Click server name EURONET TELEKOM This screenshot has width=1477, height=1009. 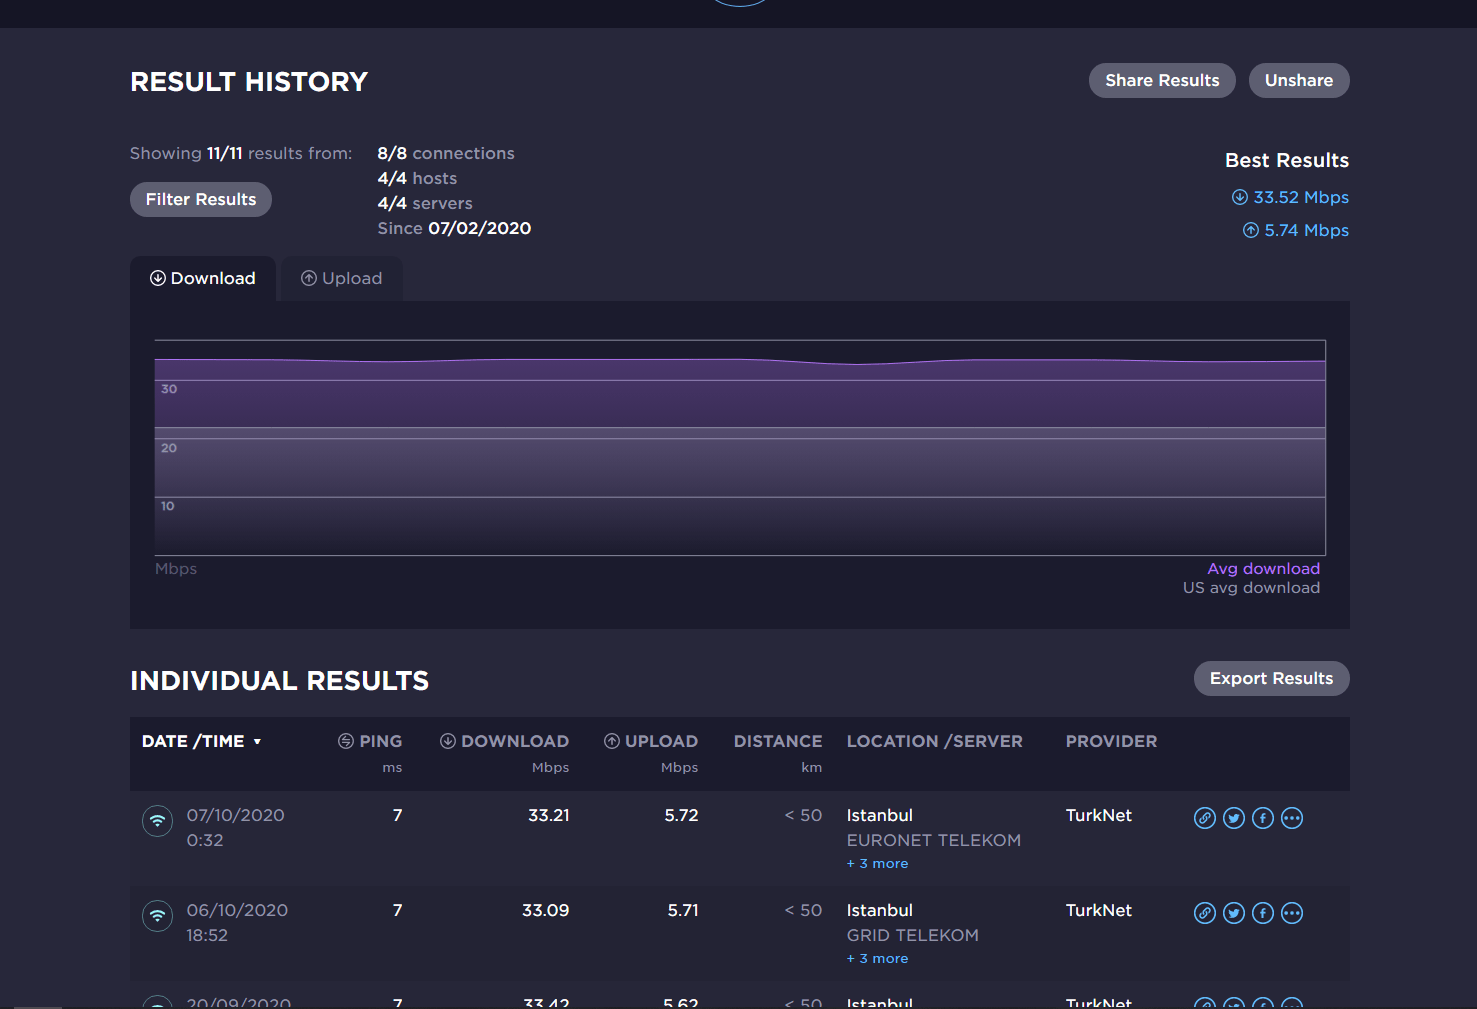(x=934, y=840)
